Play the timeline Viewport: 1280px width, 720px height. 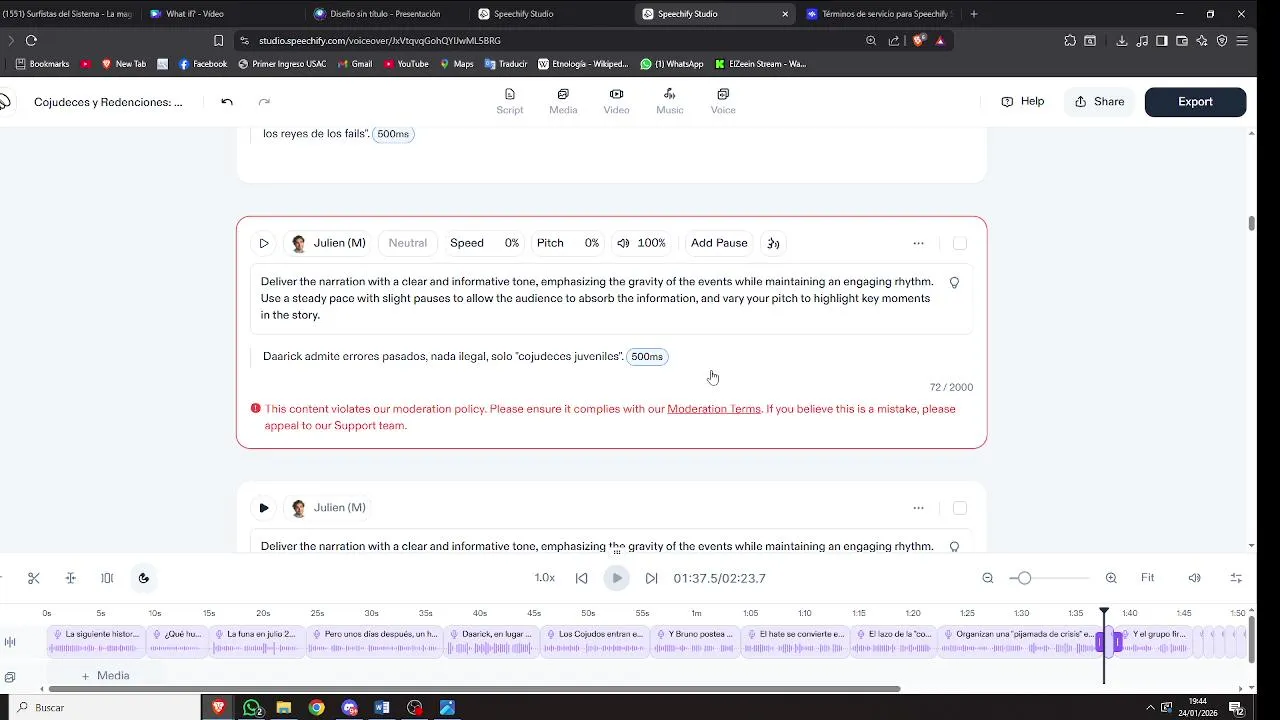pyautogui.click(x=617, y=578)
